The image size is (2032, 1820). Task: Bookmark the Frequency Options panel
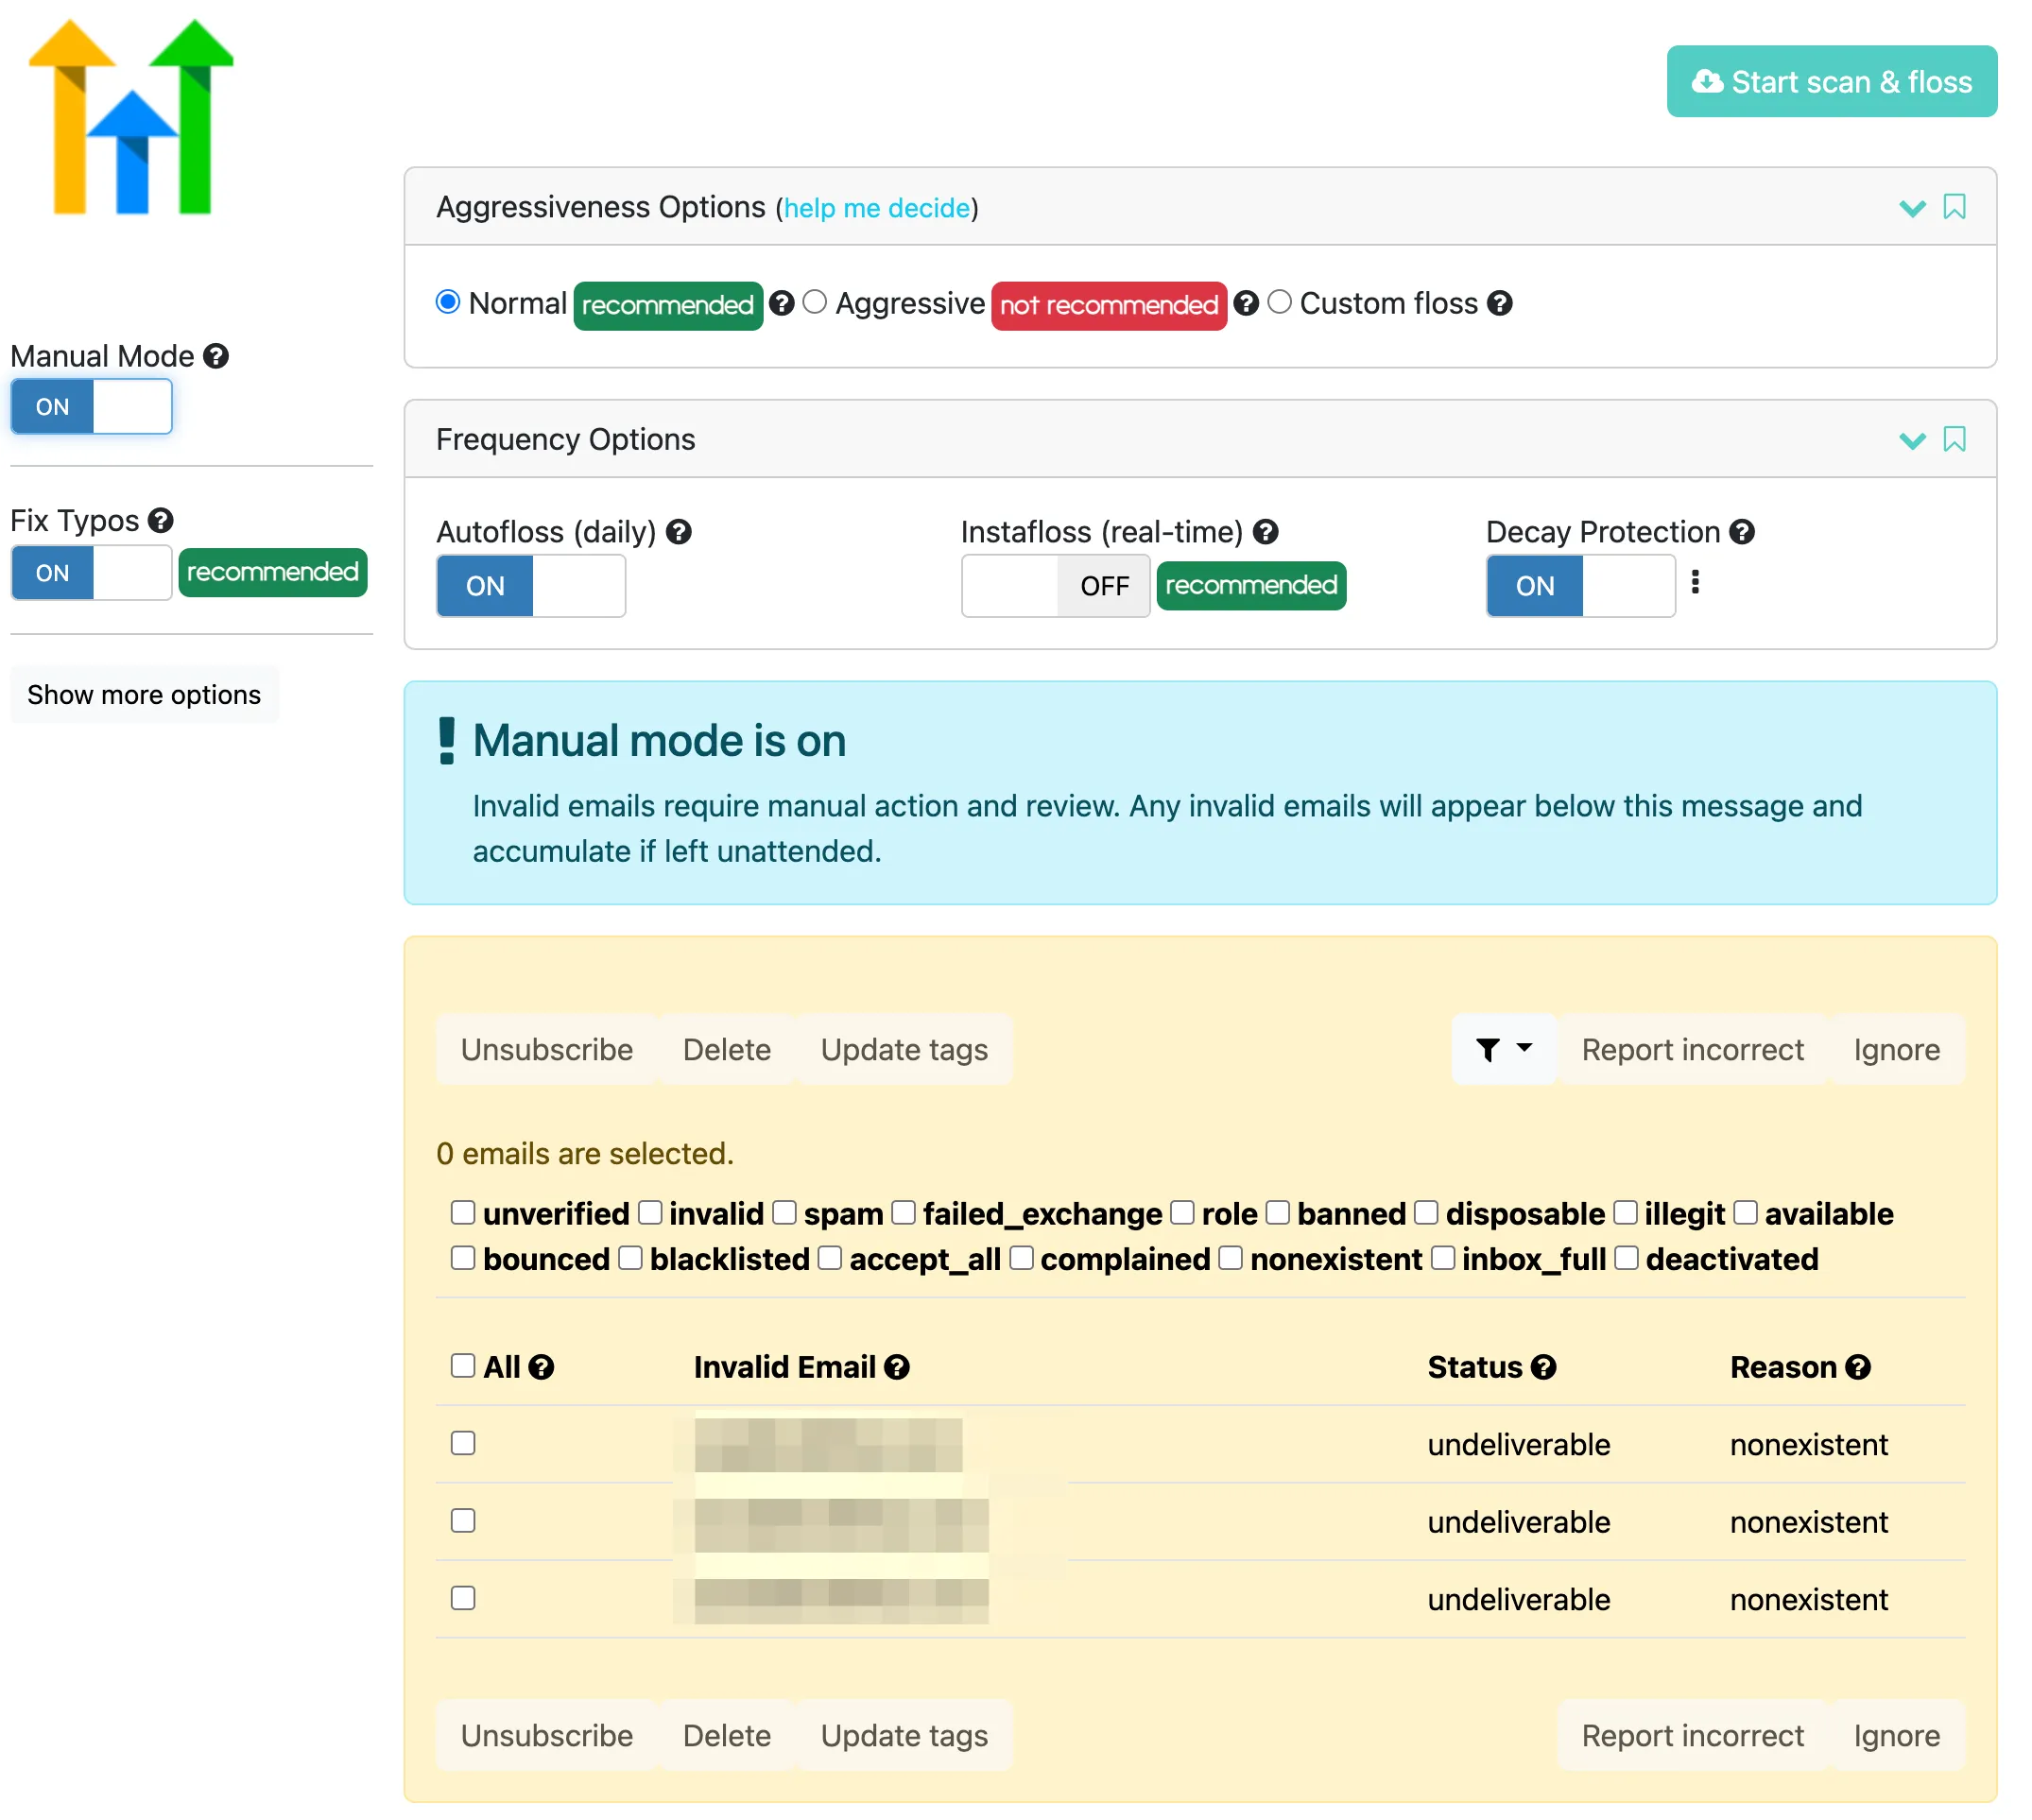coord(1955,440)
